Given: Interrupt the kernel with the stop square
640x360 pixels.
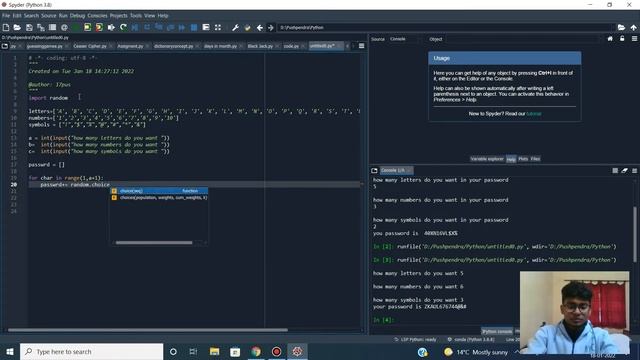Looking at the screenshot, I should 615,171.
